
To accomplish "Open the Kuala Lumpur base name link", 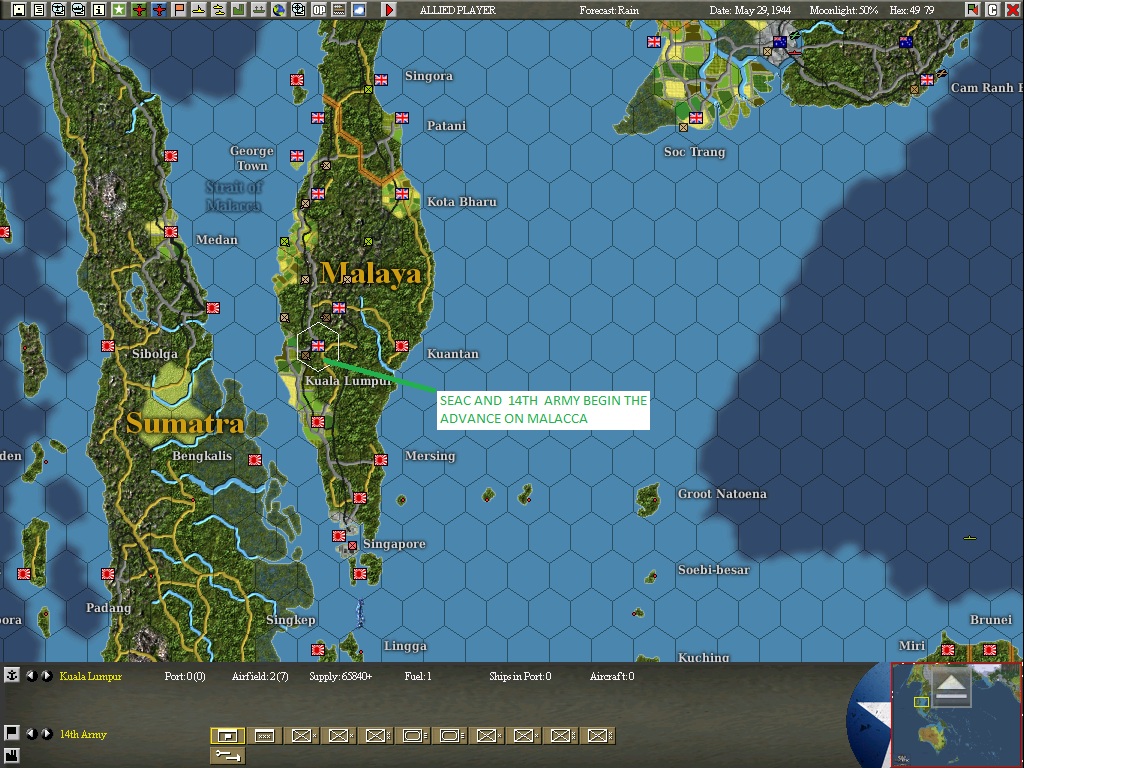I will click(91, 676).
